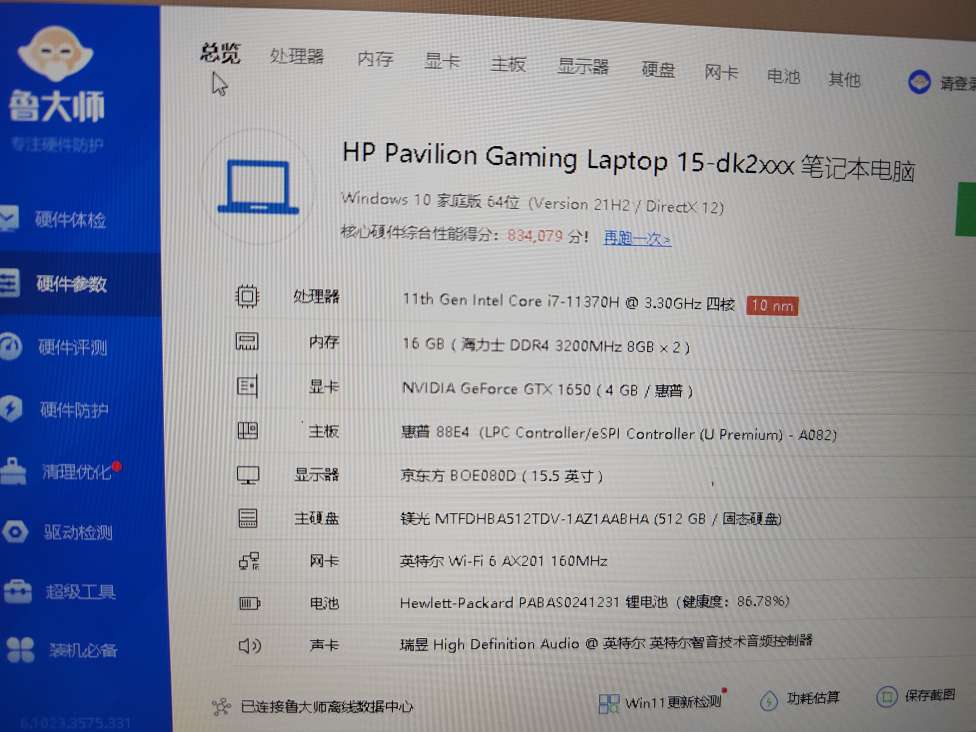Click the 请登录 login avatar icon

pyautogui.click(x=919, y=82)
